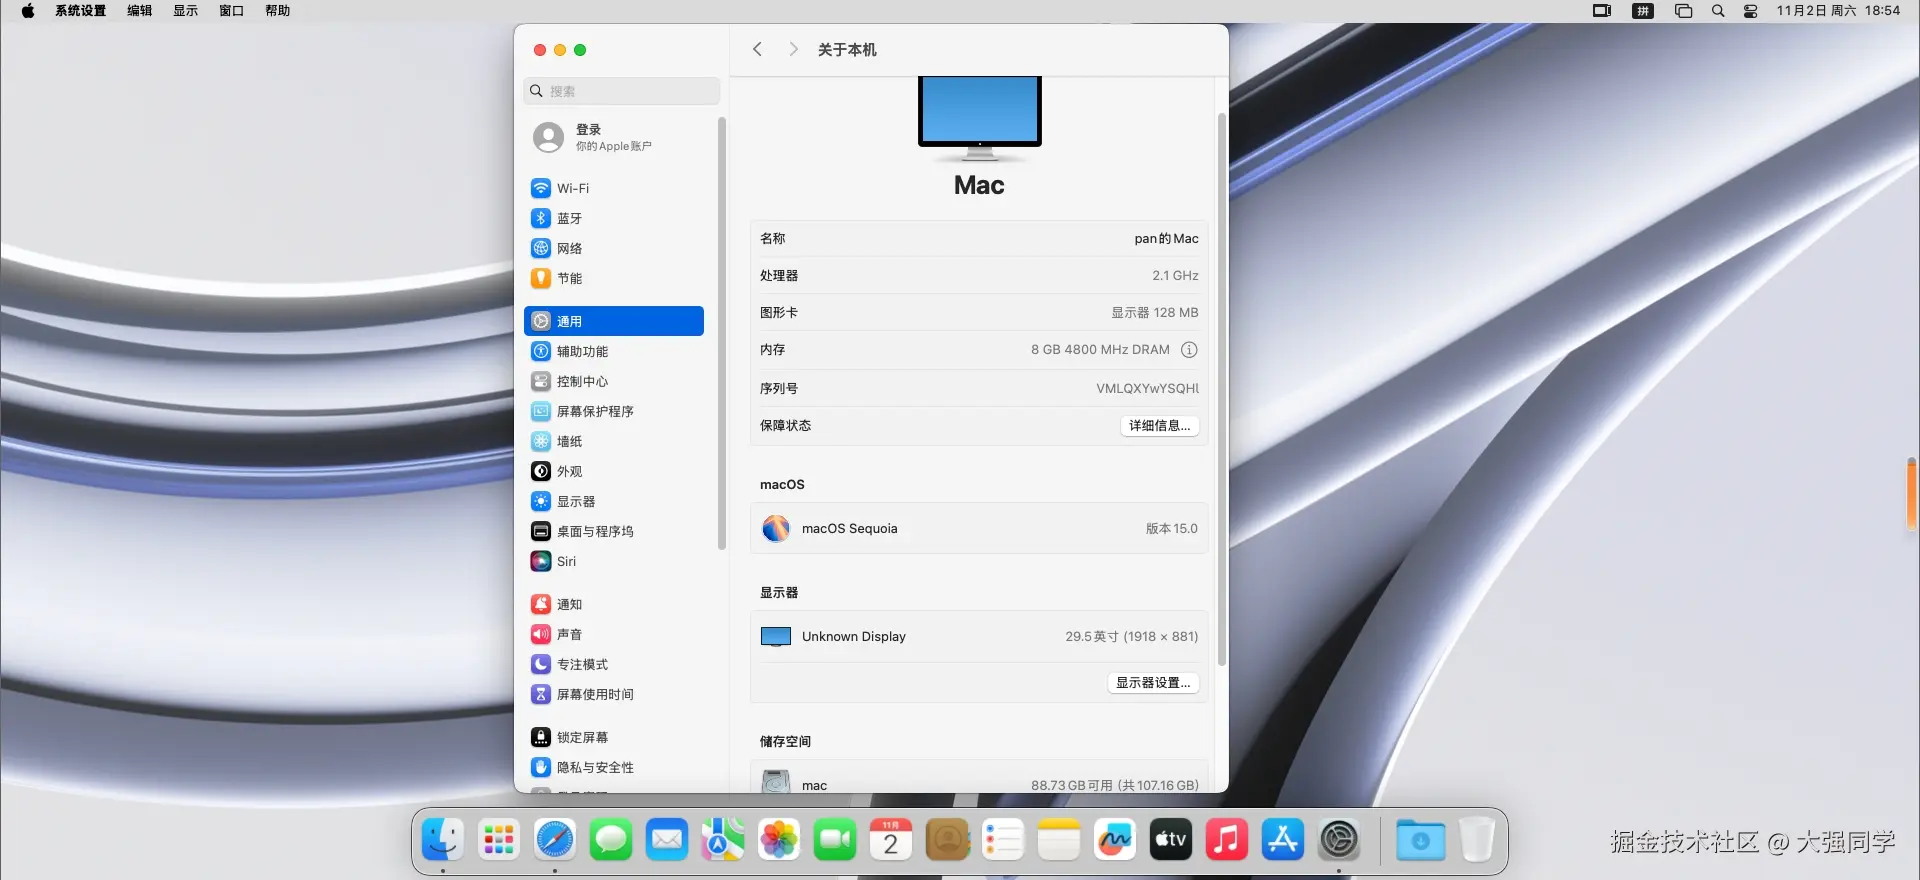Open Control Center in menu bar
Viewport: 1920px width, 880px height.
[1751, 11]
